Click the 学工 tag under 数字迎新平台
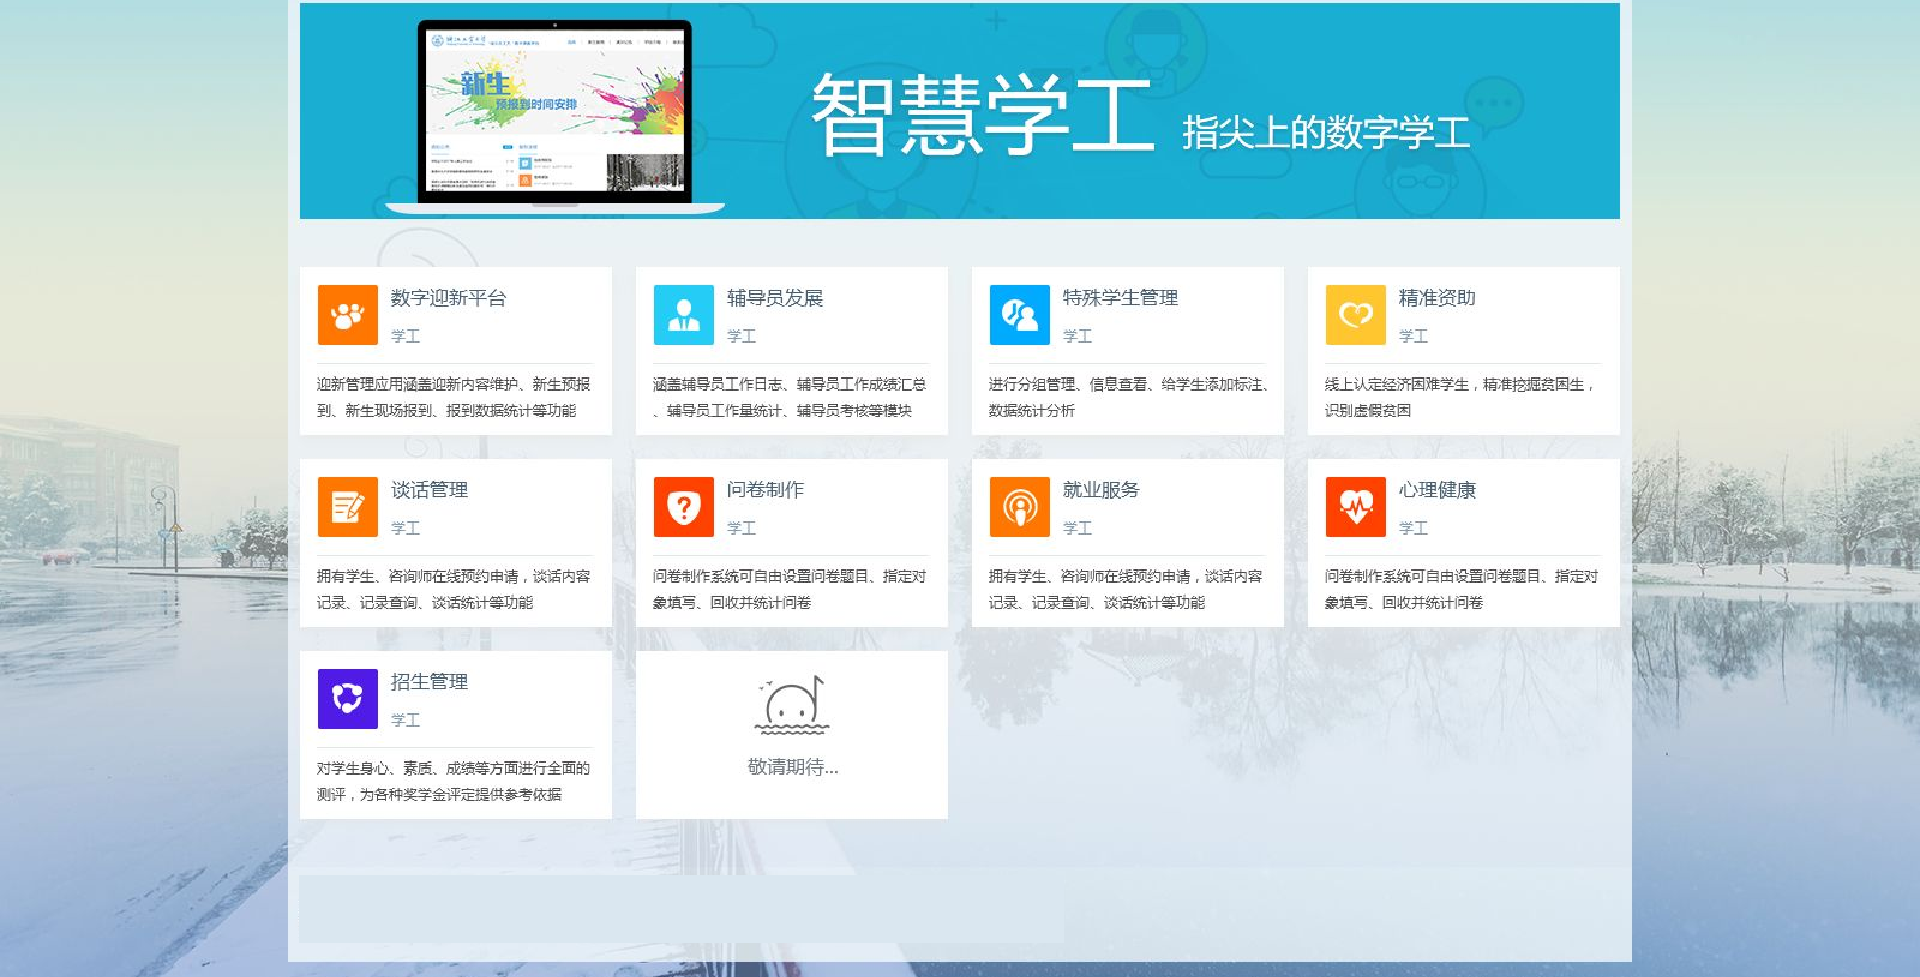Screen dimensions: 1920x977 point(405,336)
